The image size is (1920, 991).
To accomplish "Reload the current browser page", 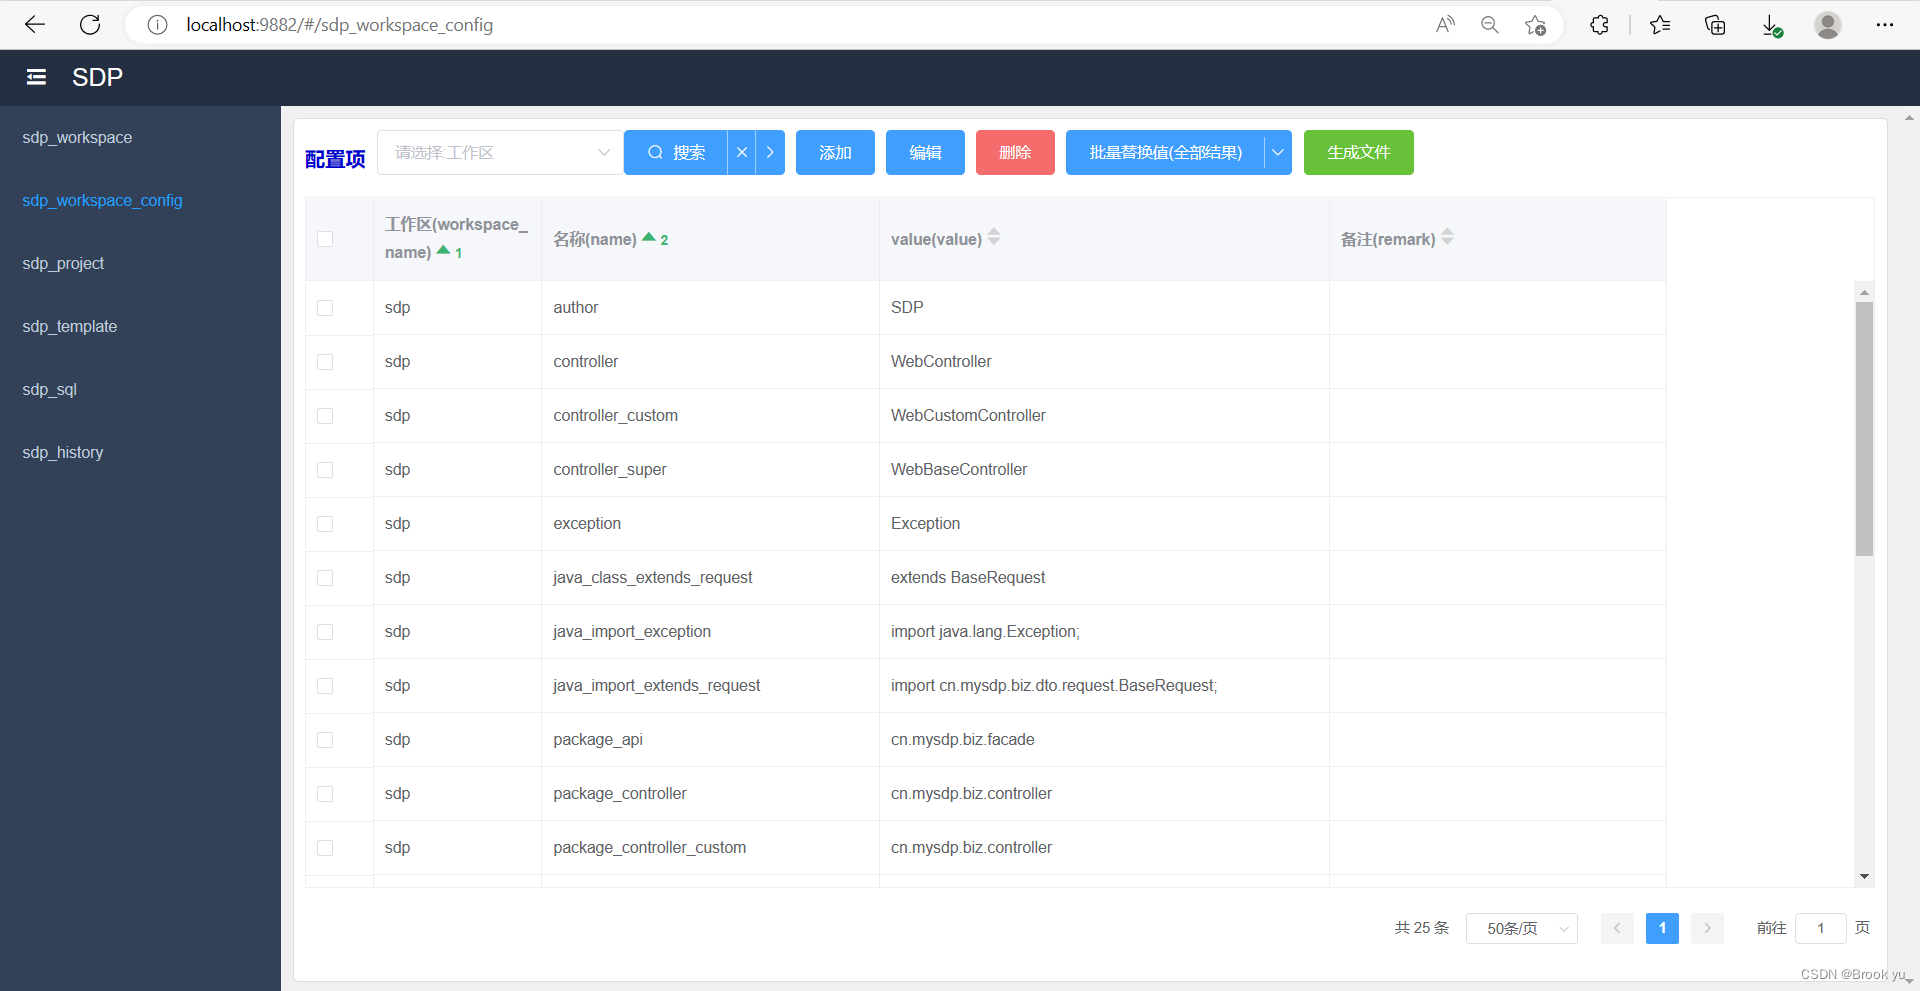I will pos(90,25).
